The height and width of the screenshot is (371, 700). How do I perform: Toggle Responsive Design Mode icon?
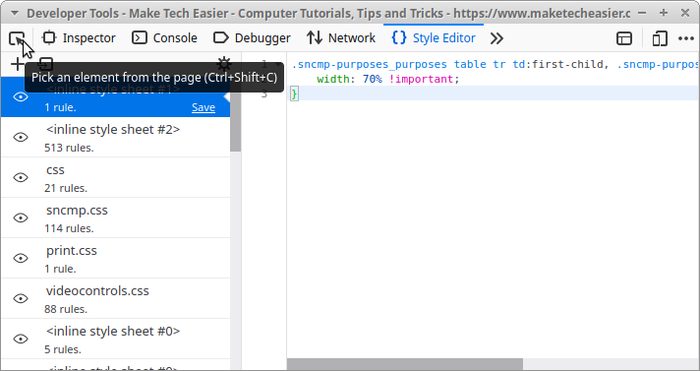pos(659,38)
